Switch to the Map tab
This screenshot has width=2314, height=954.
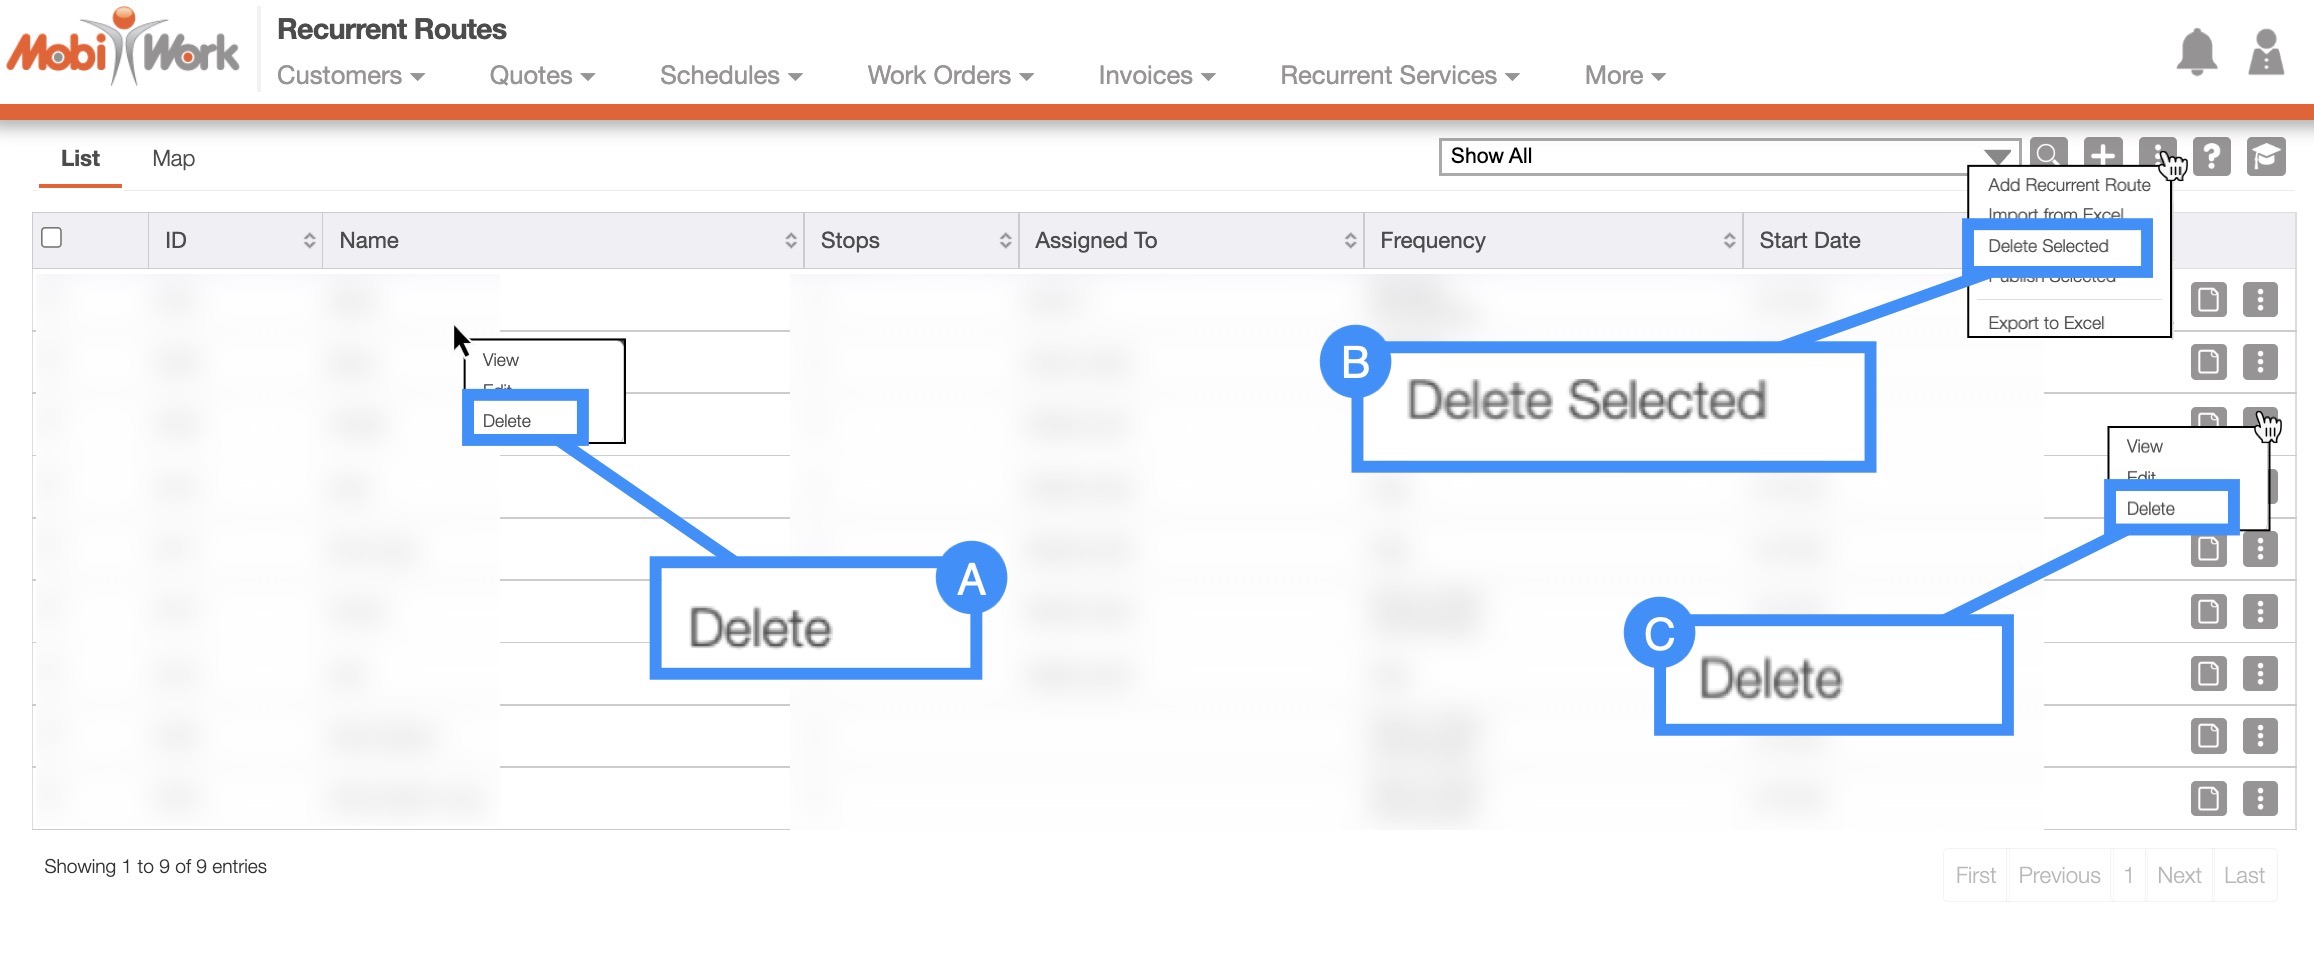click(173, 159)
